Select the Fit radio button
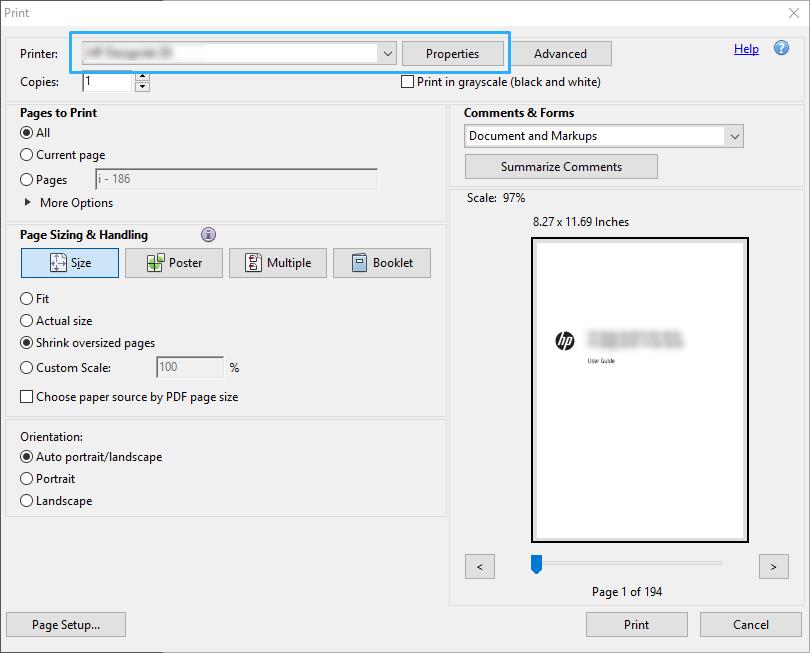 26,299
